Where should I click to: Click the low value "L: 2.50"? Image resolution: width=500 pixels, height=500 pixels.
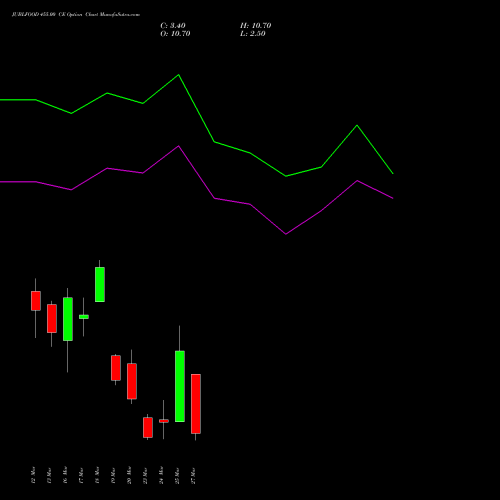pos(253,34)
